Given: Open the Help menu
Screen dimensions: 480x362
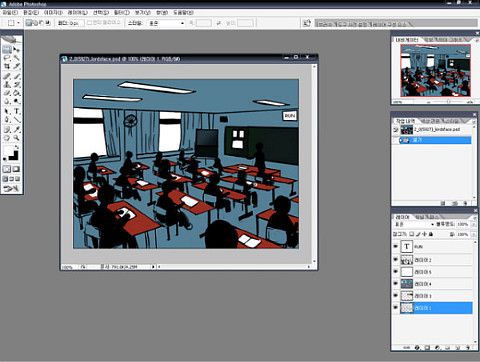Looking at the screenshot, I should 183,13.
